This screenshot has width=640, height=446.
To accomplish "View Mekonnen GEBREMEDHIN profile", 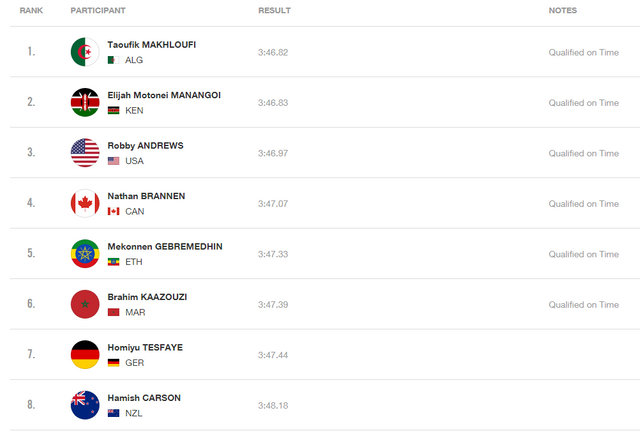I will point(165,247).
